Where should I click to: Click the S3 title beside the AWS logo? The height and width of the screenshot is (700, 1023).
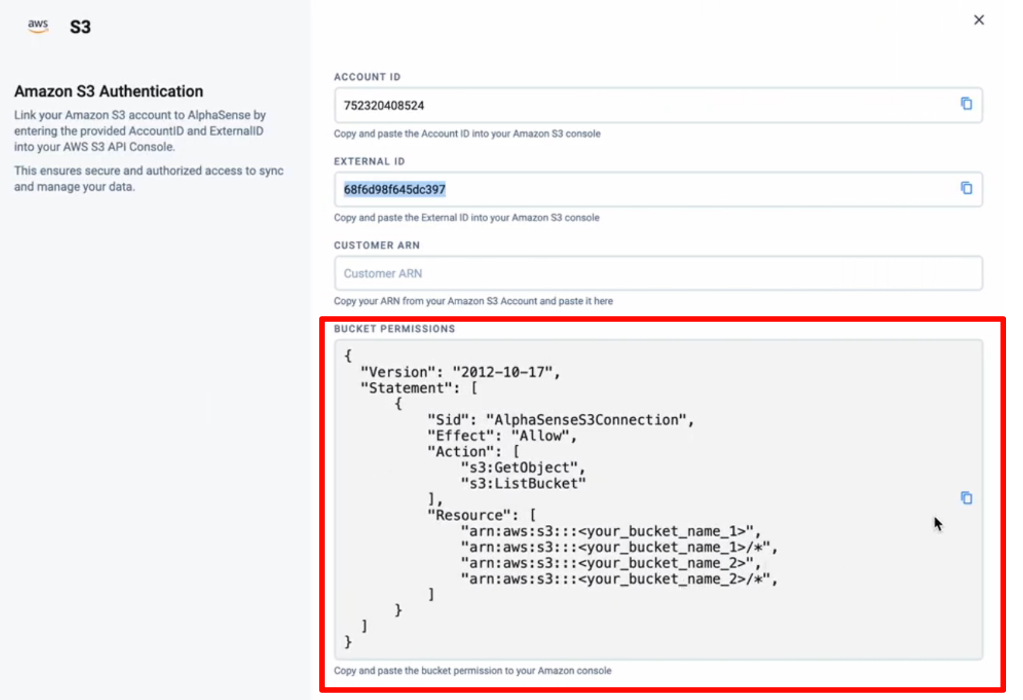click(x=80, y=27)
